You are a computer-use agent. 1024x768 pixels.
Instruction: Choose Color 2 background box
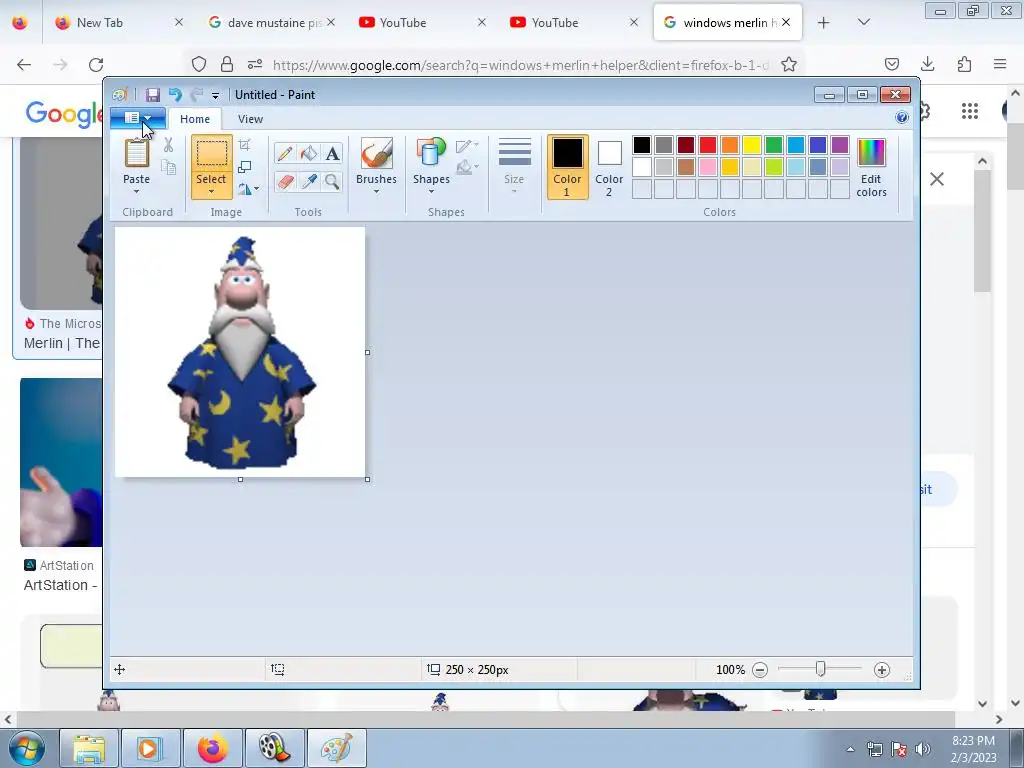[609, 167]
